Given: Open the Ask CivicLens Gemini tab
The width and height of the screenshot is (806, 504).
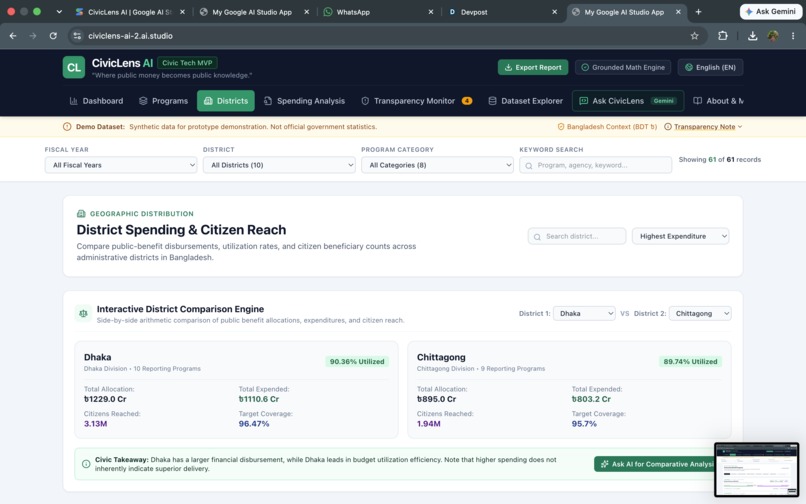Looking at the screenshot, I should 628,101.
